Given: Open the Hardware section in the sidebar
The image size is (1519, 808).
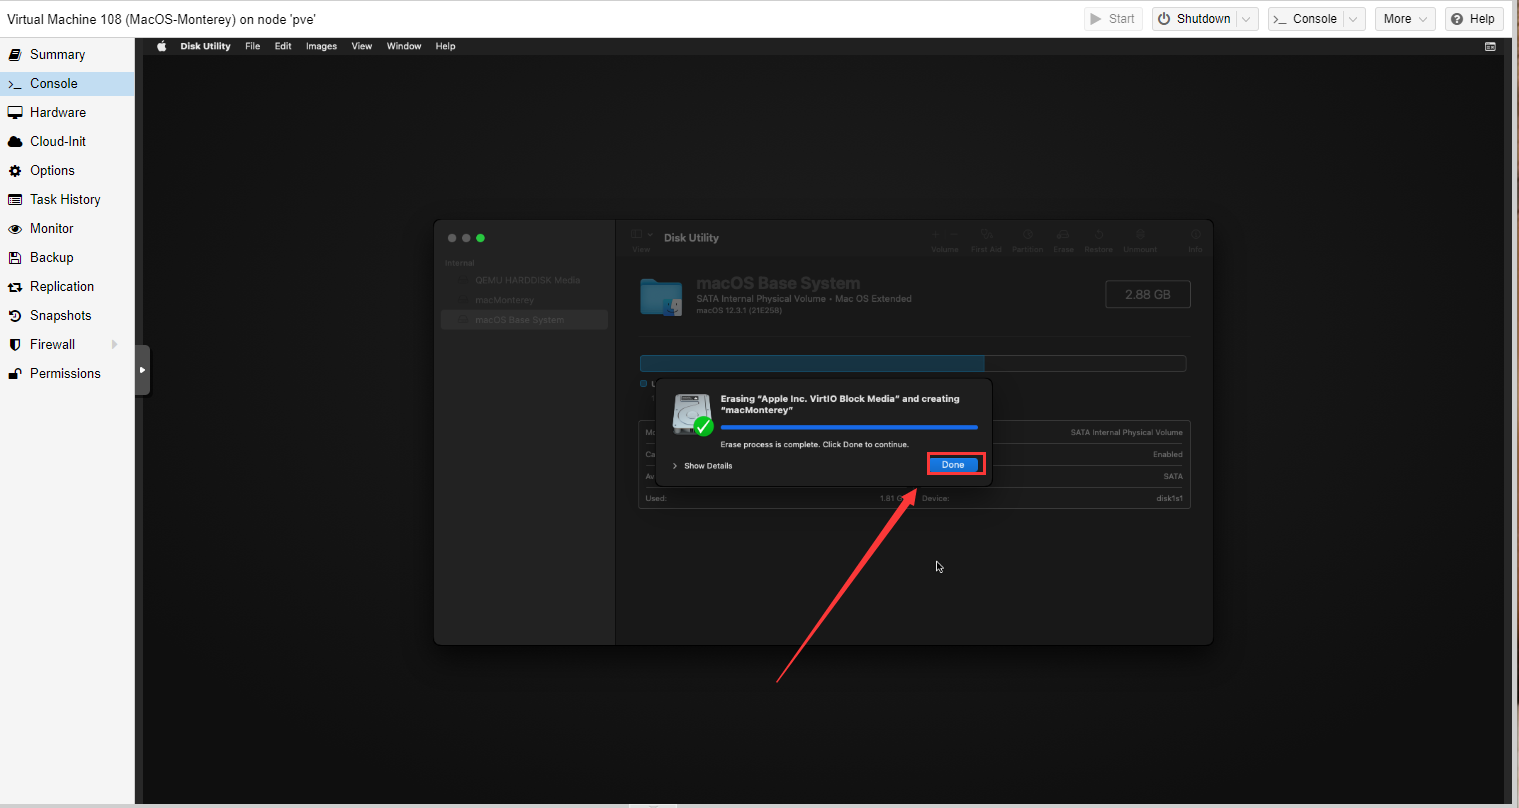Looking at the screenshot, I should (57, 113).
